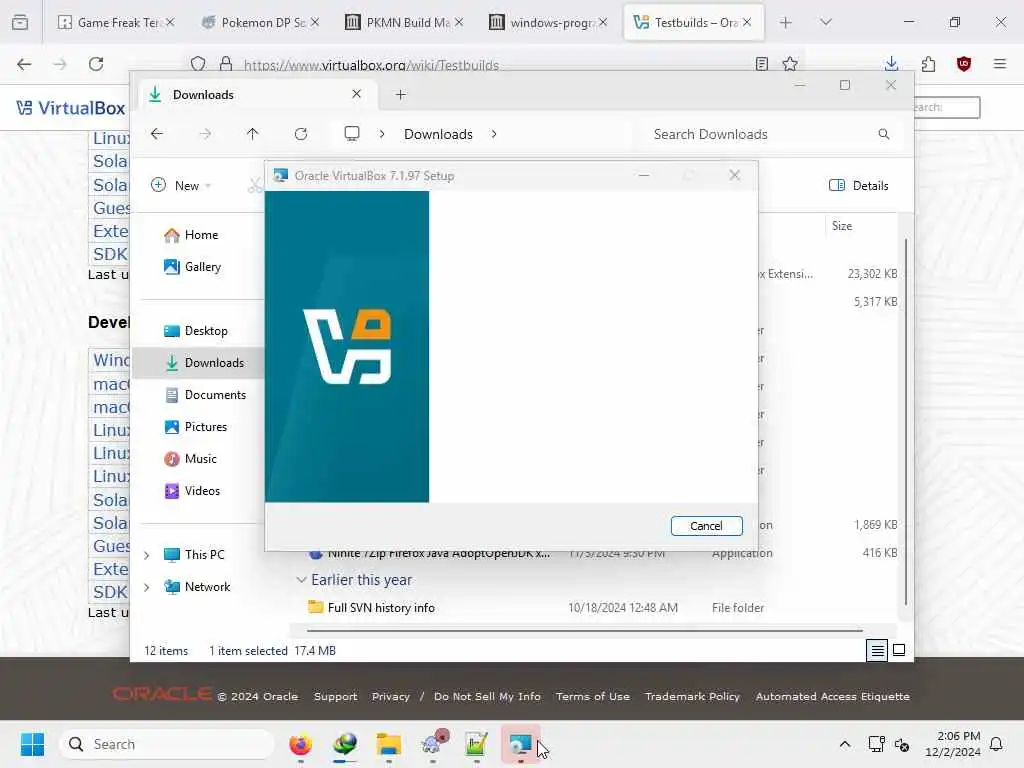
Task: Open Firefox View icon at top left
Action: point(20,22)
